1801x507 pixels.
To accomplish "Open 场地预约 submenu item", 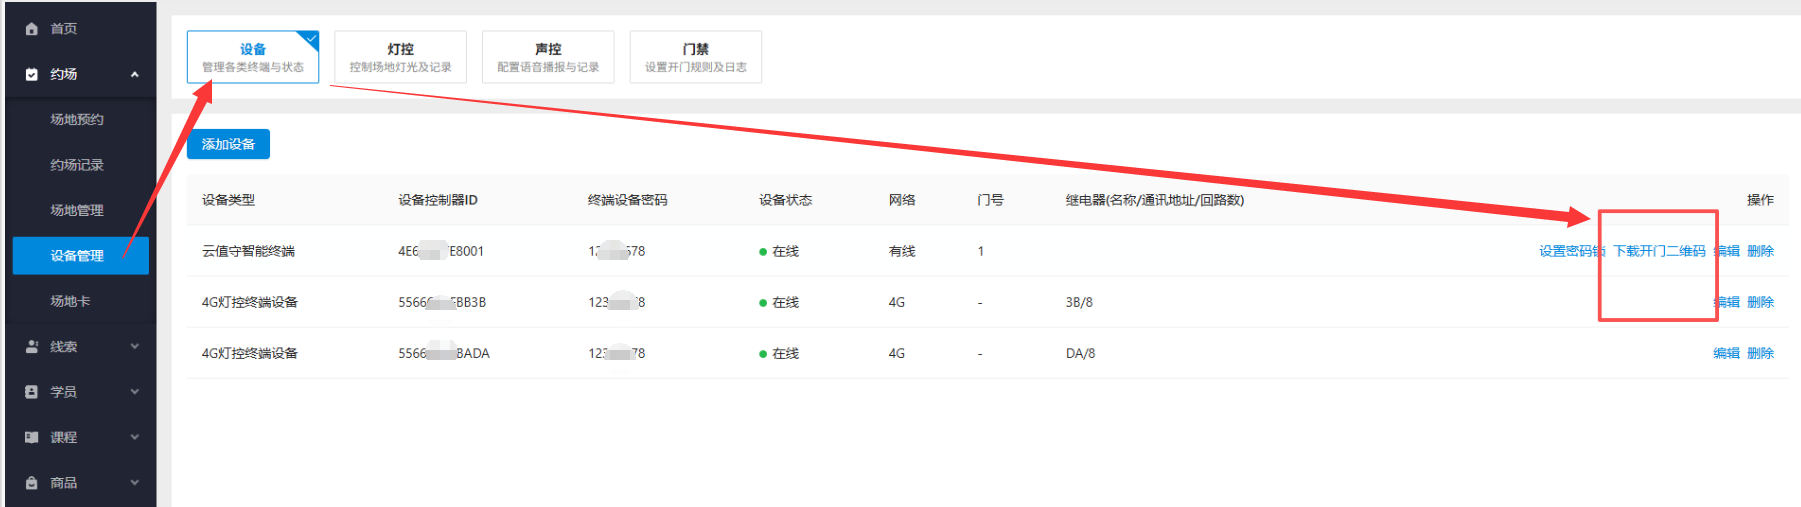I will pos(77,119).
